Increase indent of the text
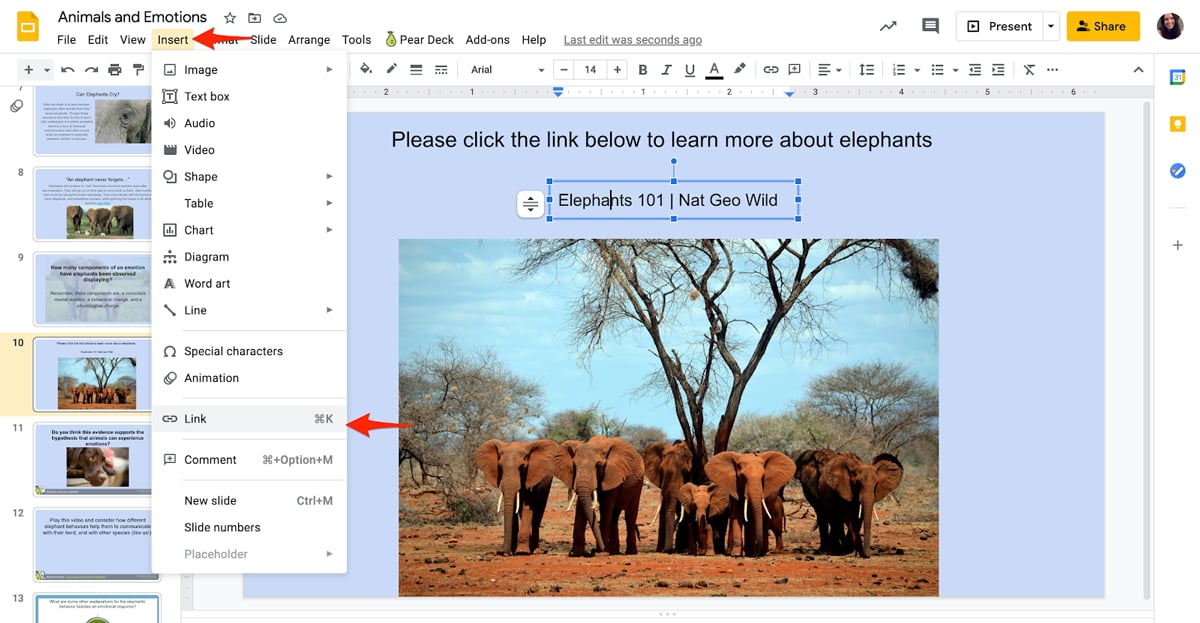 tap(998, 70)
